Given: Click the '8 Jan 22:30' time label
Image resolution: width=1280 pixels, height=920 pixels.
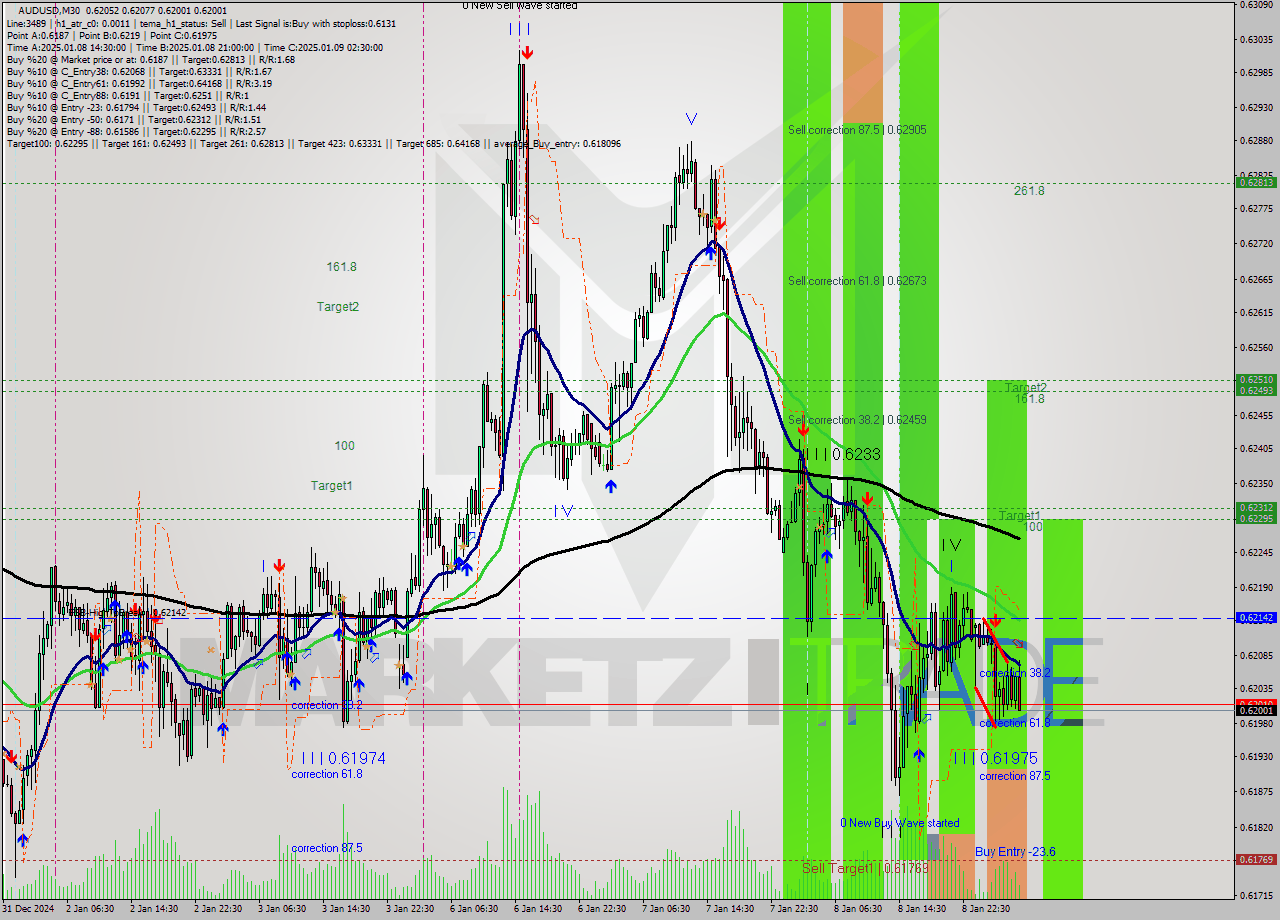Looking at the screenshot, I should [985, 909].
